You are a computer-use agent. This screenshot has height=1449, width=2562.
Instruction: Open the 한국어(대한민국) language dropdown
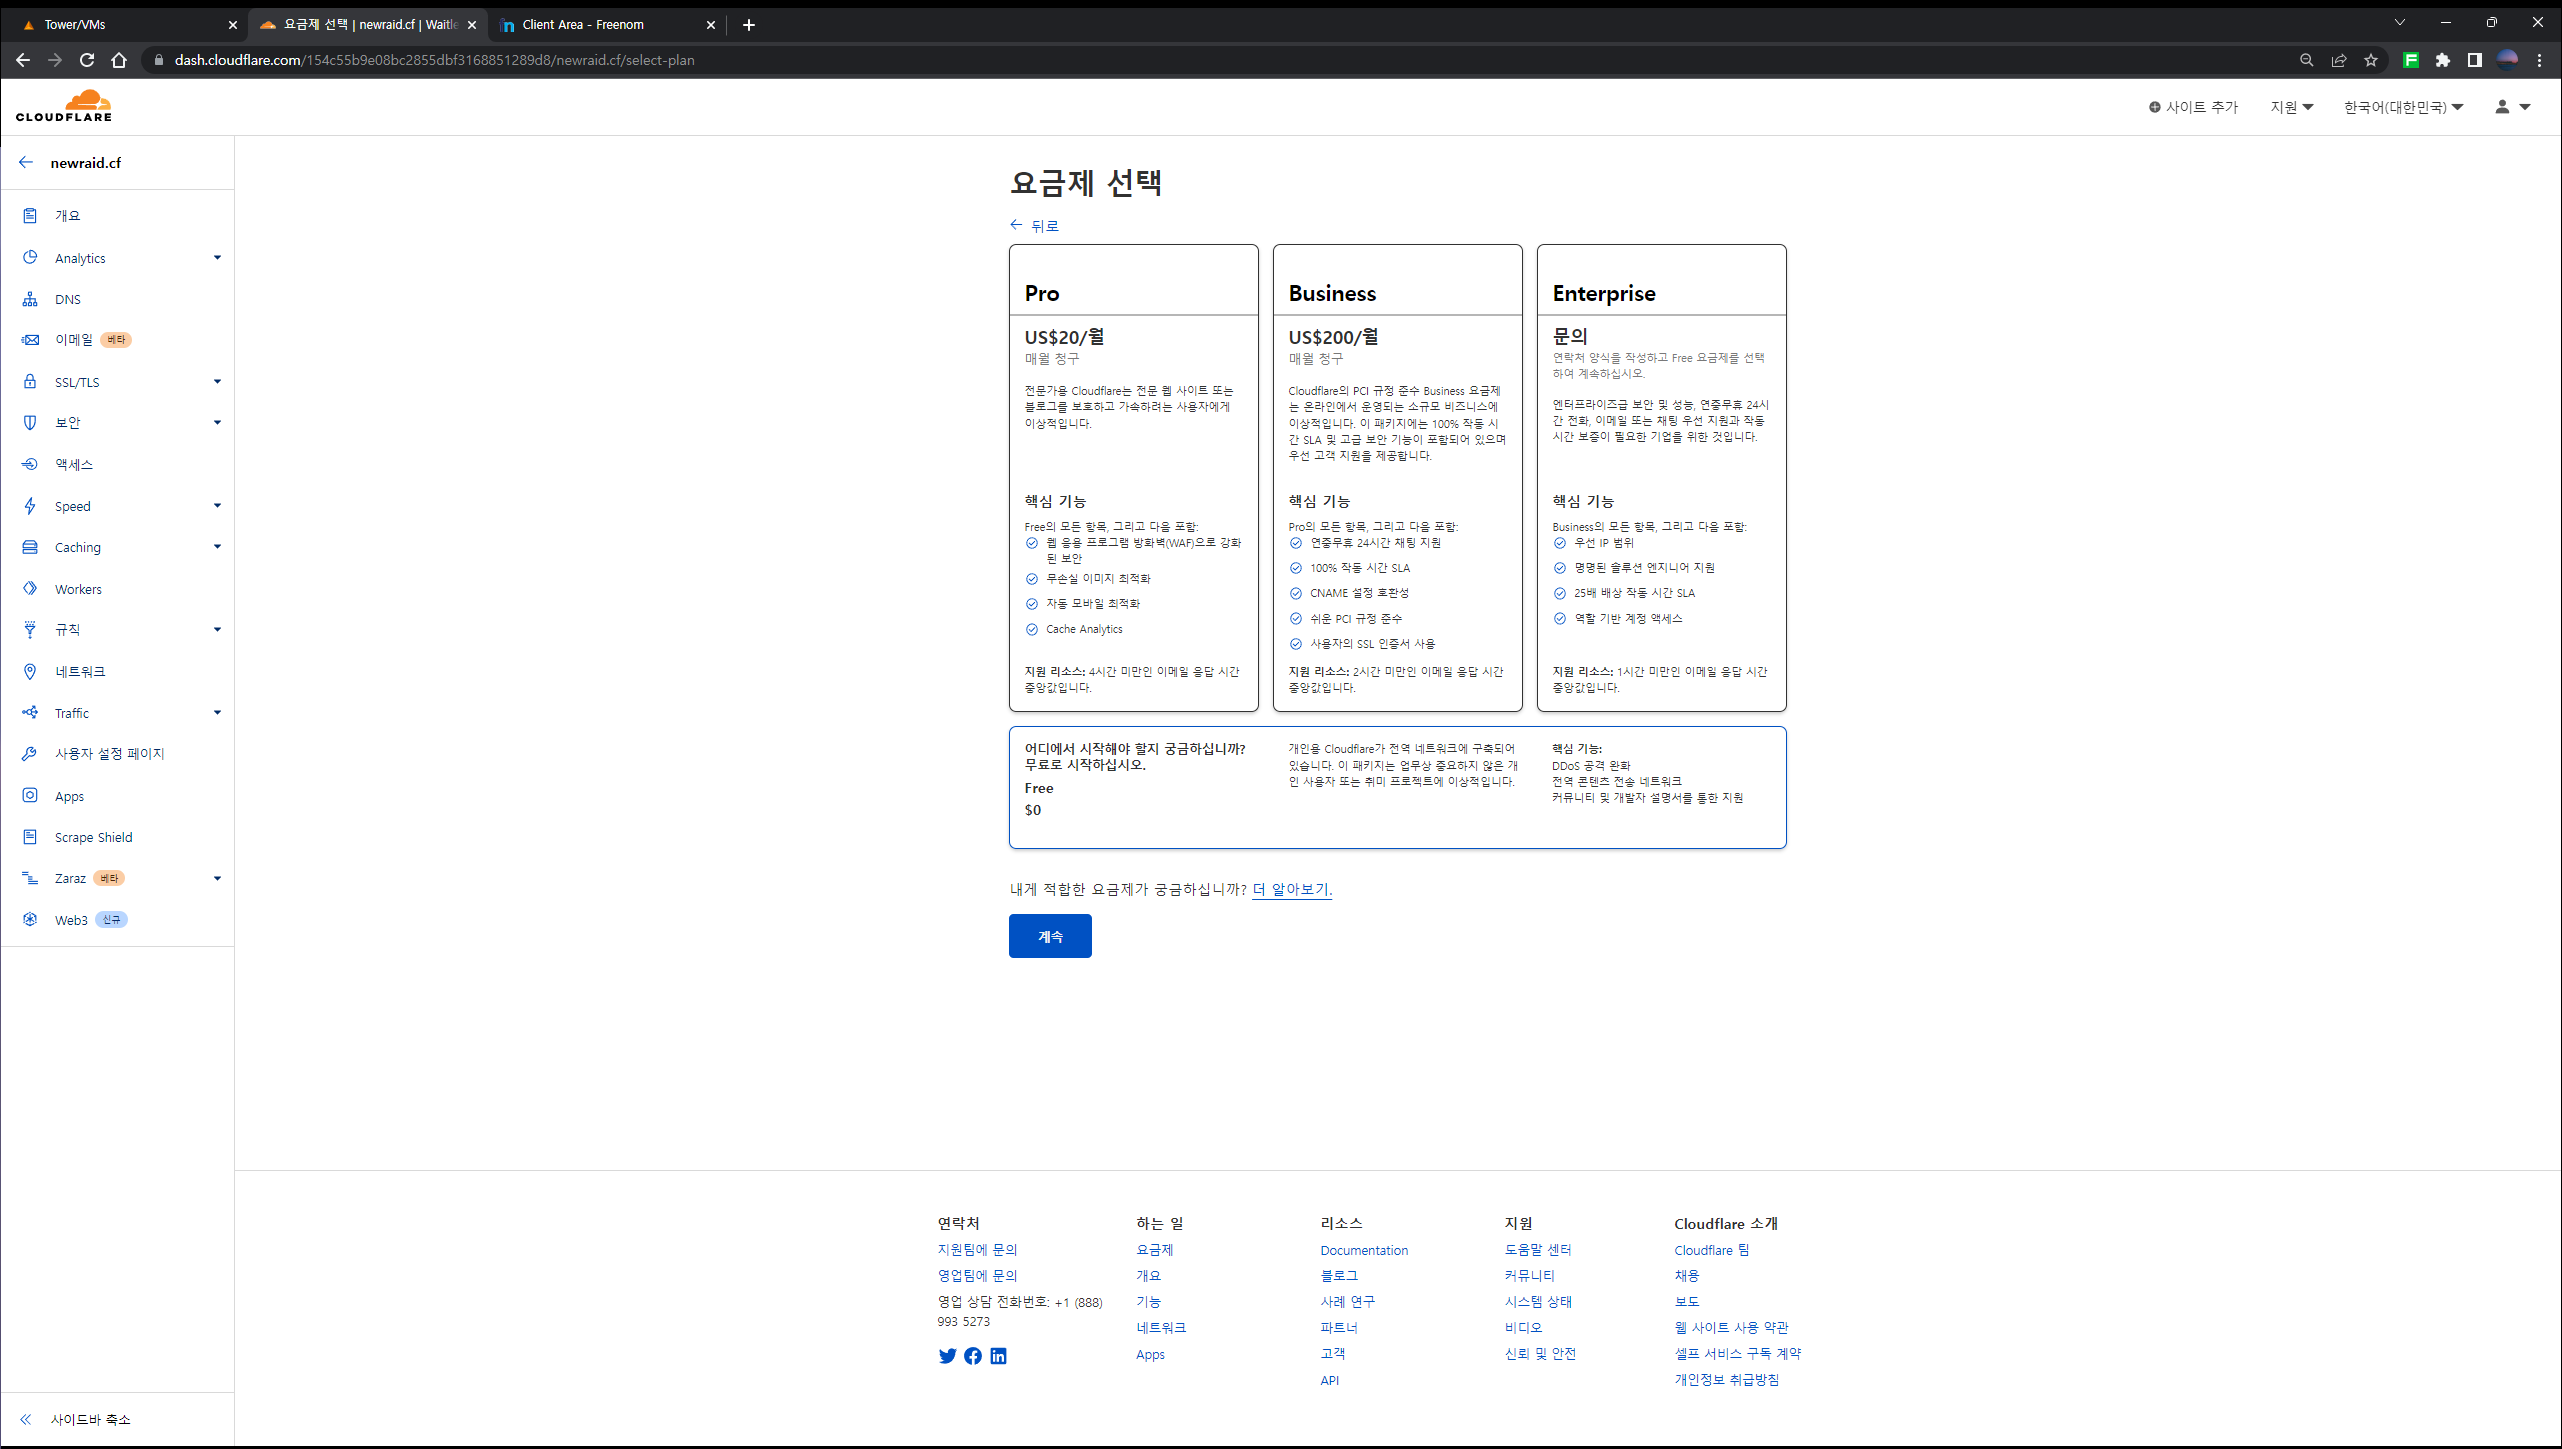[2403, 107]
